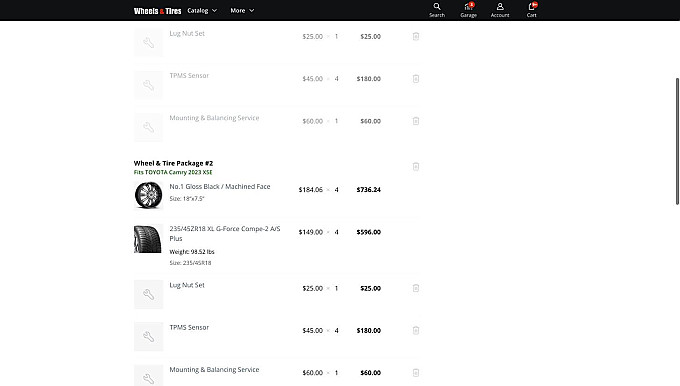The image size is (680, 386).
Task: Delete Package #2 Lug Nut Set
Action: (x=415, y=288)
